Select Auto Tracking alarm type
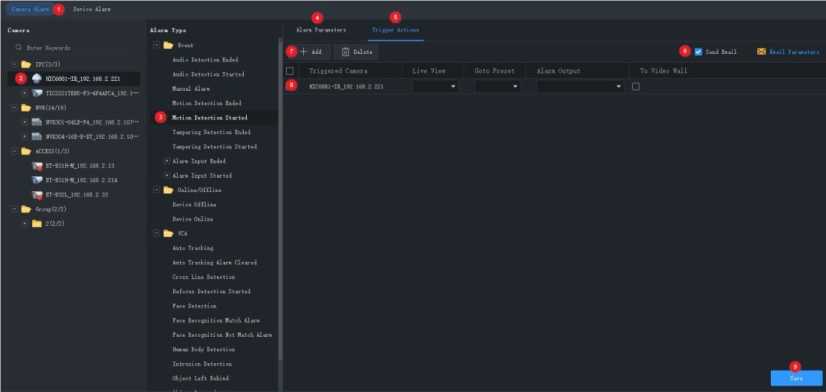This screenshot has height=392, width=826. [x=193, y=248]
